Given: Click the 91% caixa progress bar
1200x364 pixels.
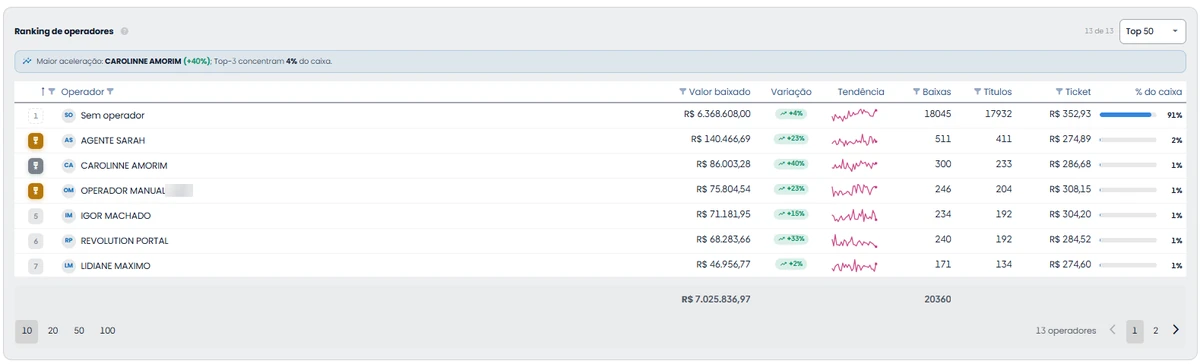Looking at the screenshot, I should click(1128, 115).
